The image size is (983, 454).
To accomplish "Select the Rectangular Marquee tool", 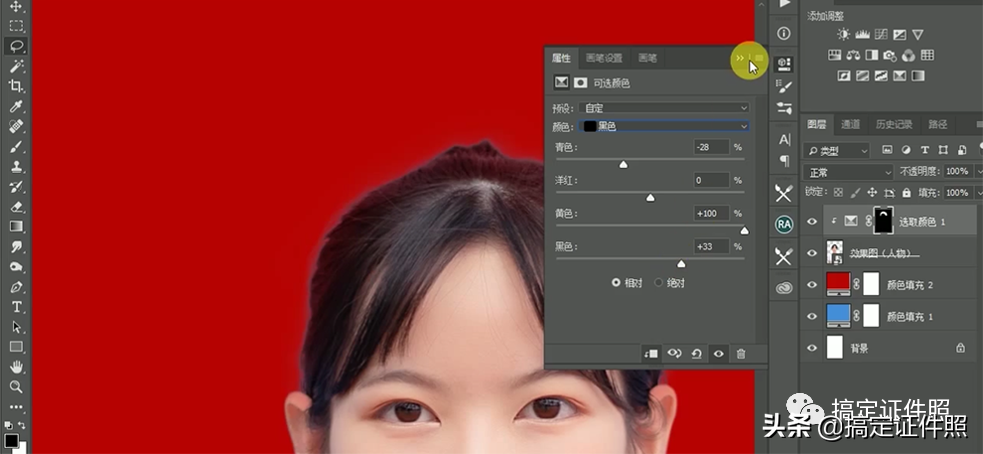I will click(x=16, y=26).
